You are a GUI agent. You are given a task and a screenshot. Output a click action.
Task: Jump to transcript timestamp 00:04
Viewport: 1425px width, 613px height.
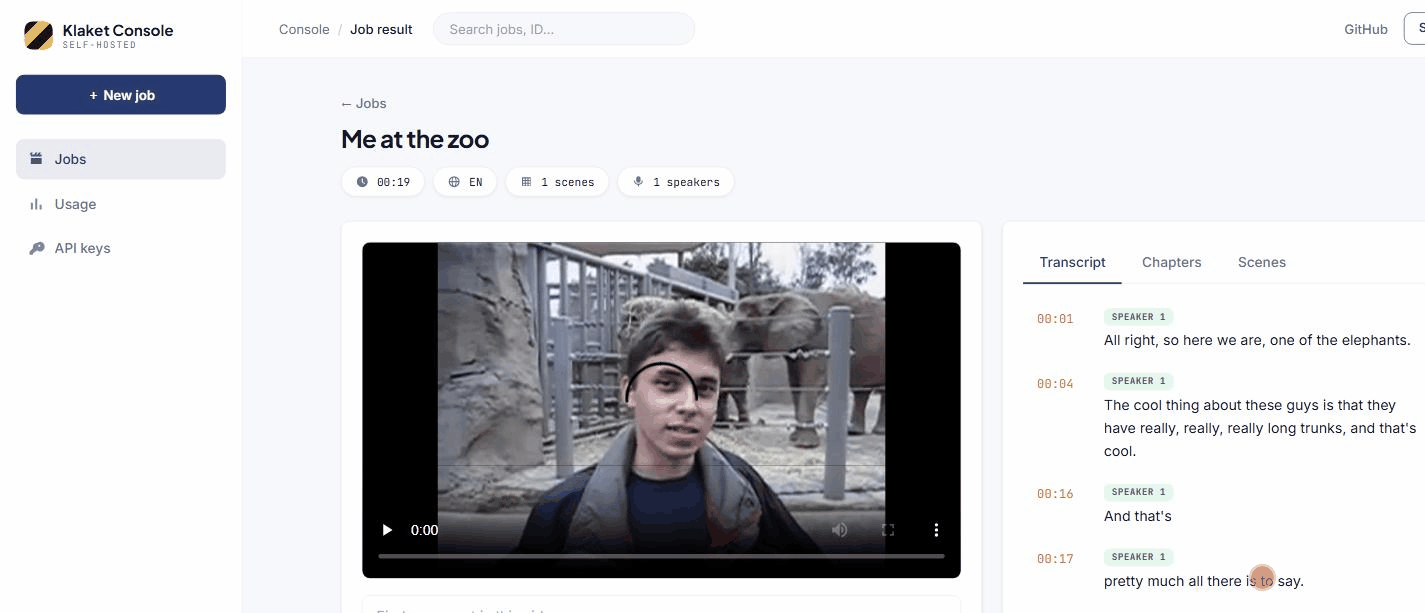coord(1055,384)
